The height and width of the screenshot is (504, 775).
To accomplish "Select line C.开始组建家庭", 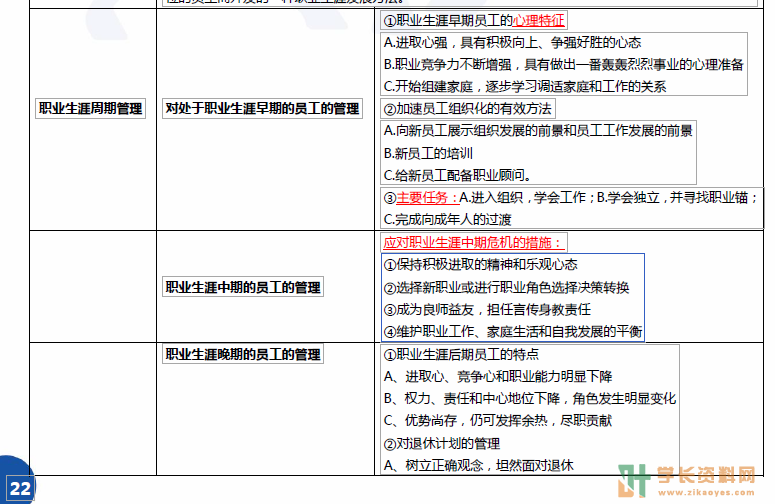I will click(525, 87).
